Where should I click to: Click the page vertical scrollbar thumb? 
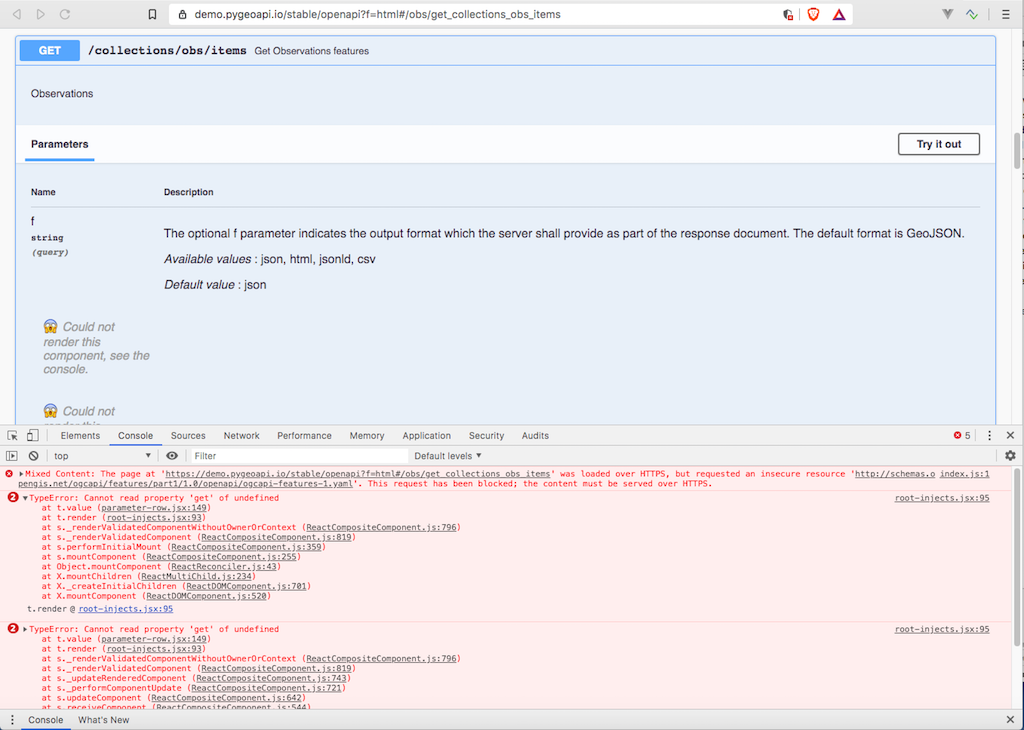click(1017, 151)
